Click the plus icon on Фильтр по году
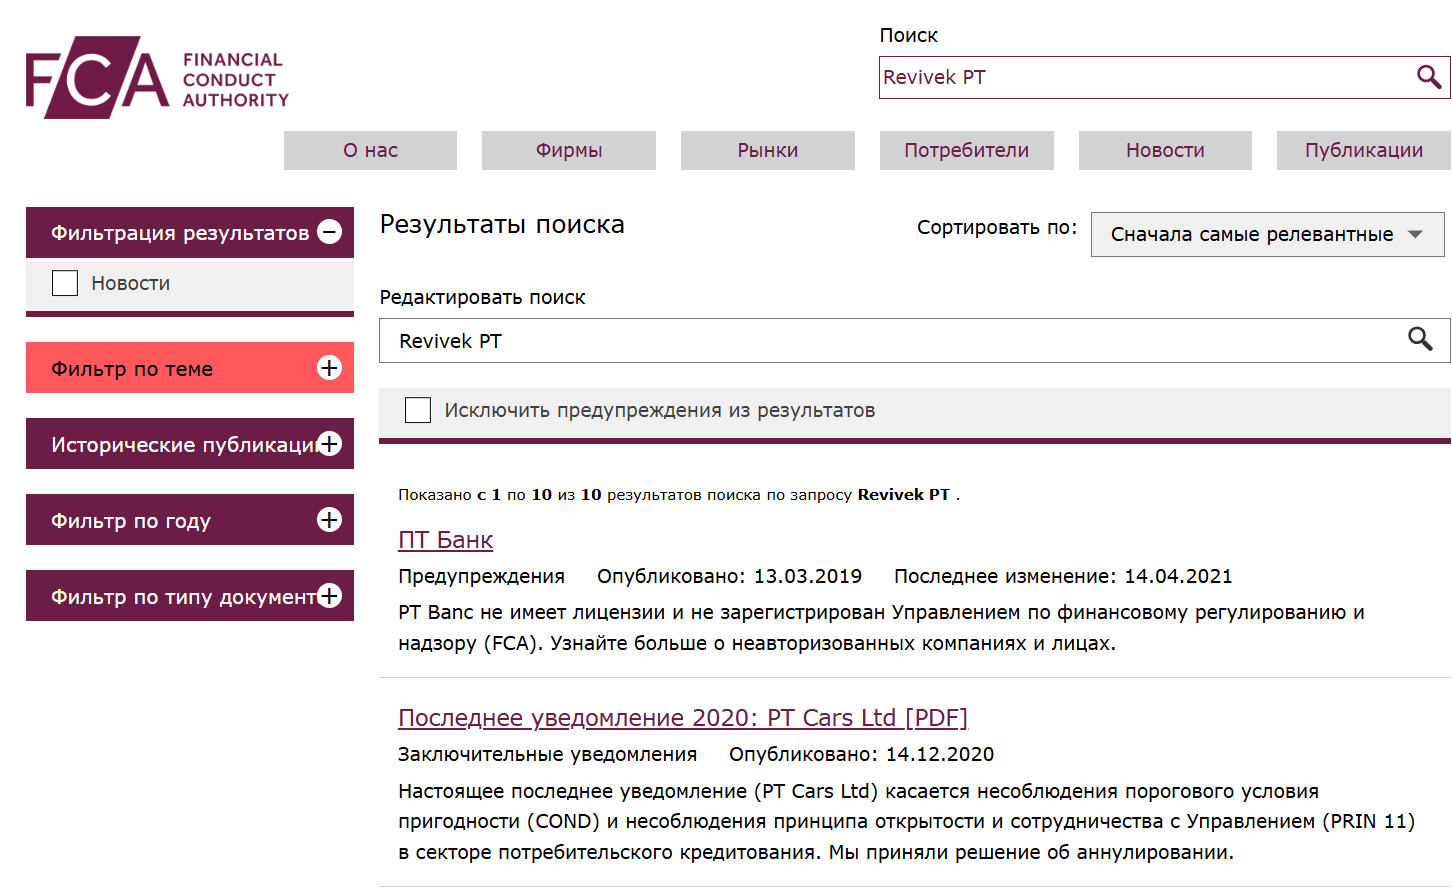Viewport: 1452px width, 894px height. click(x=329, y=519)
